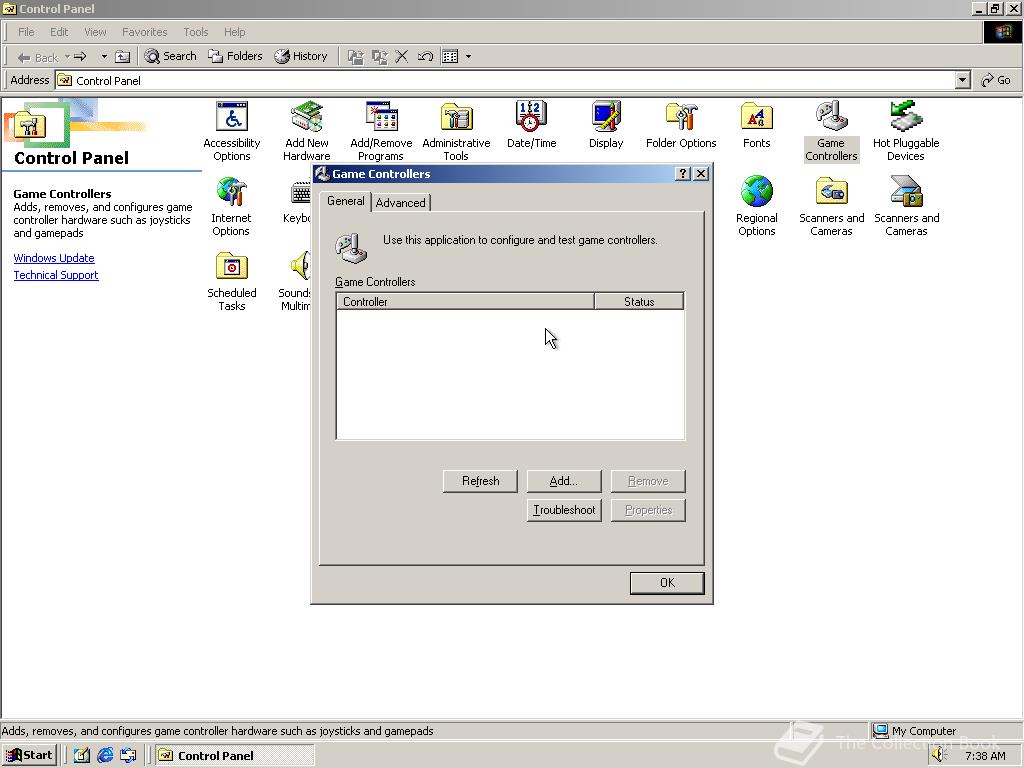Open Scanners and Cameras scanner icon
The height and width of the screenshot is (768, 1024).
[x=906, y=206]
